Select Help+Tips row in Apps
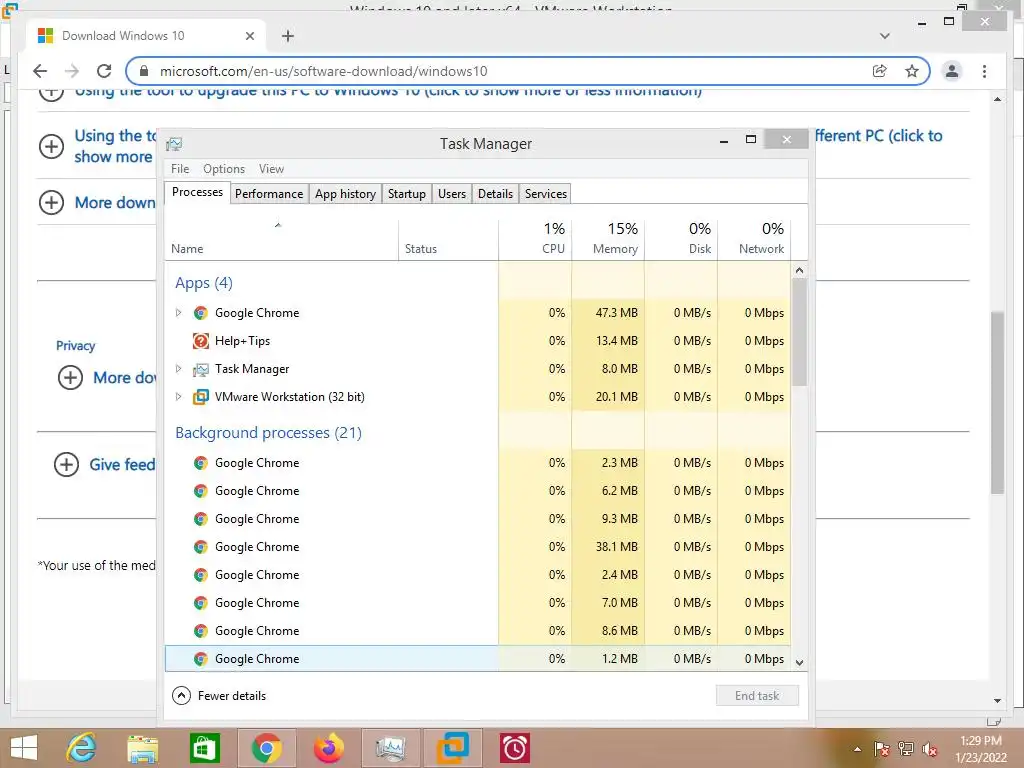 pos(478,341)
